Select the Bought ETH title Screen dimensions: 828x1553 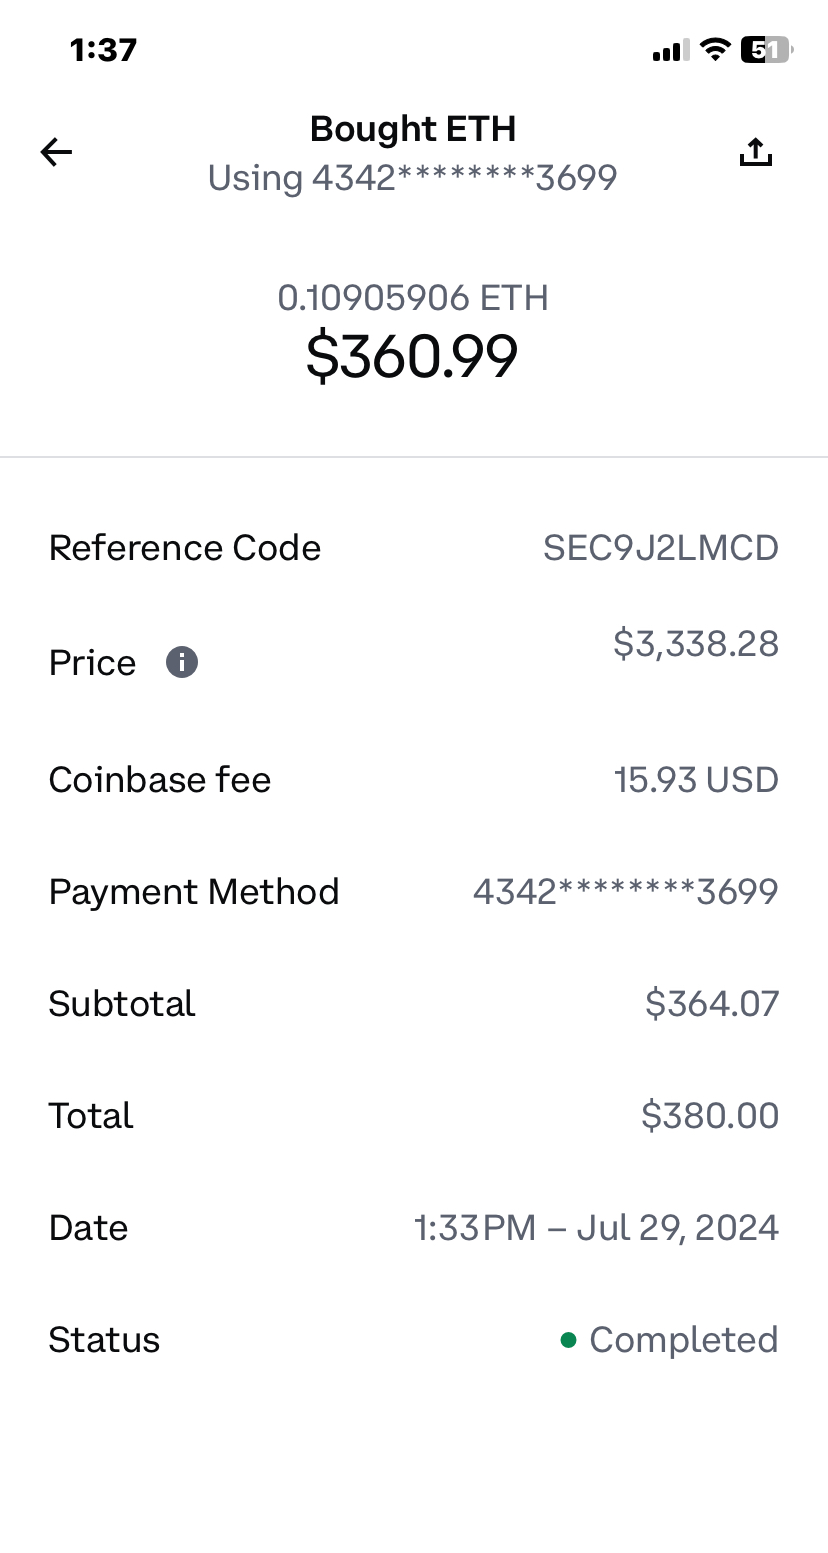coord(413,129)
